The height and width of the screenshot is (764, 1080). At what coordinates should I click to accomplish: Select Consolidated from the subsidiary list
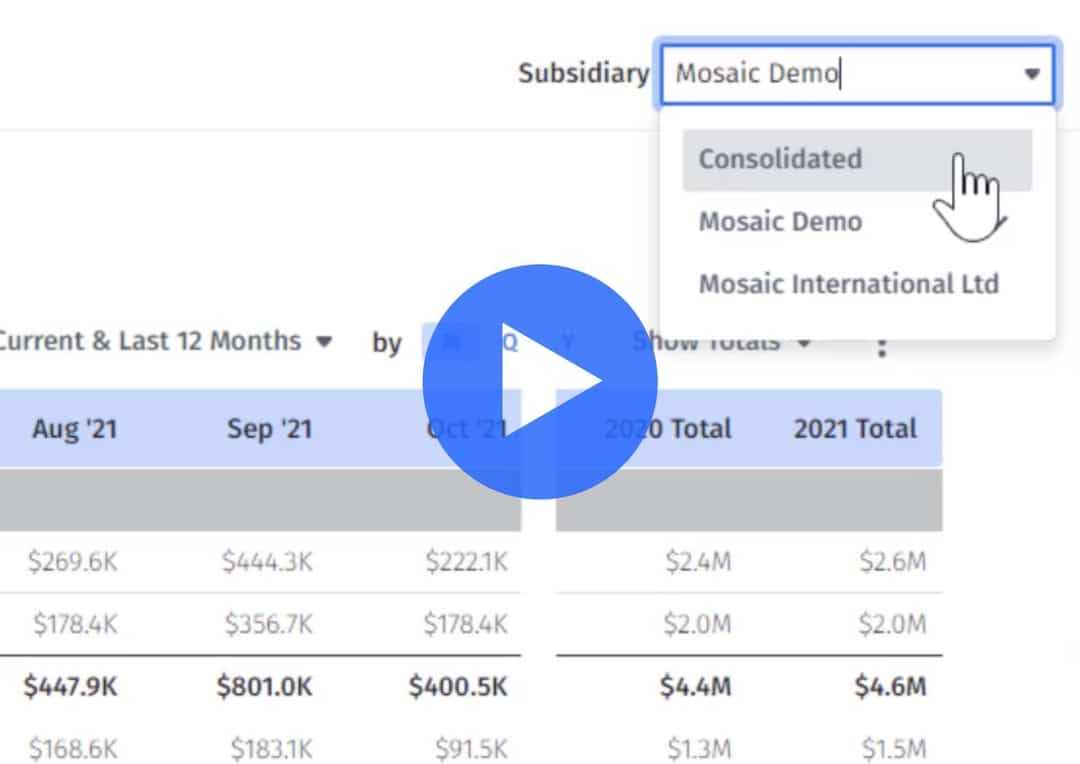click(x=780, y=159)
